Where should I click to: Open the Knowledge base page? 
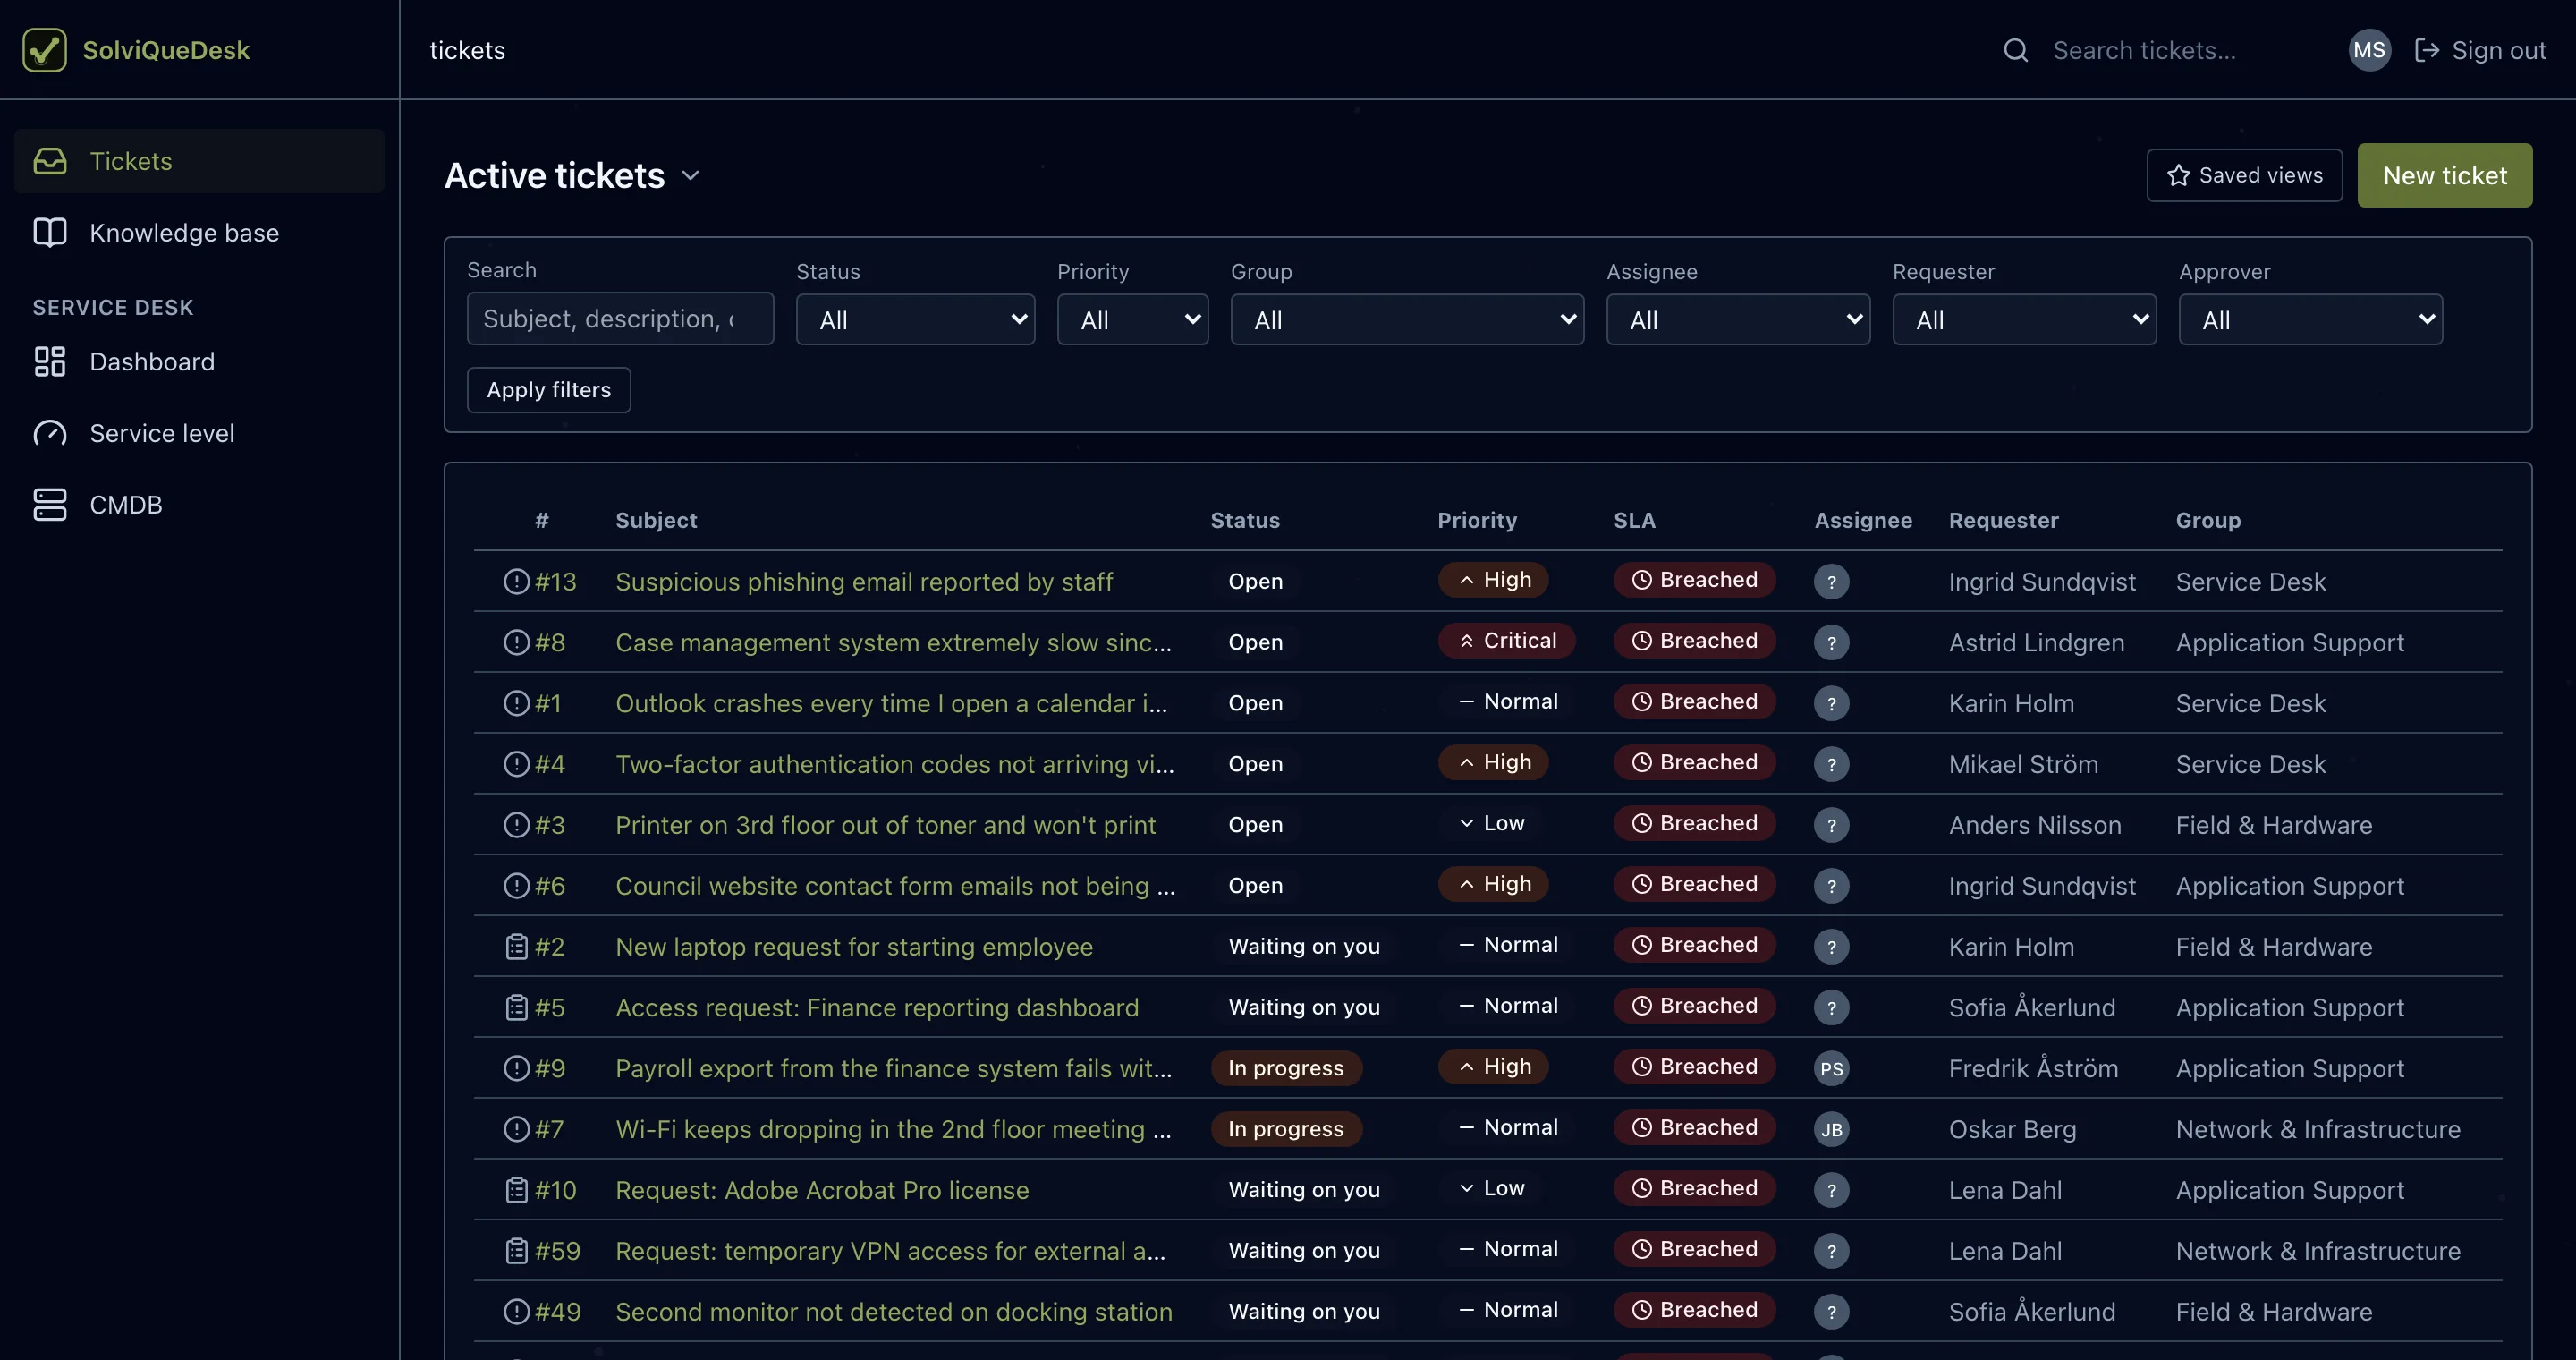(x=199, y=233)
